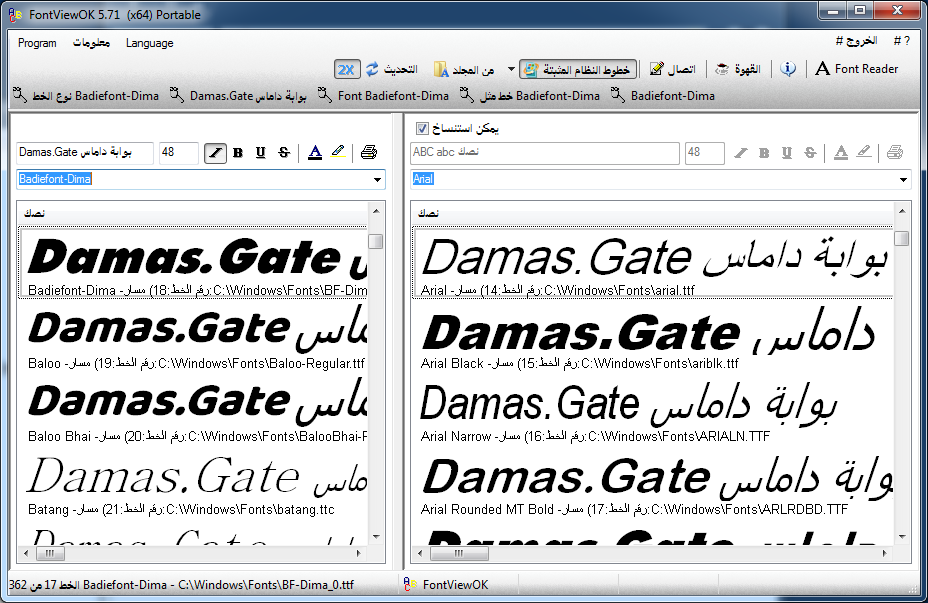Open the Program menu

pos(37,43)
